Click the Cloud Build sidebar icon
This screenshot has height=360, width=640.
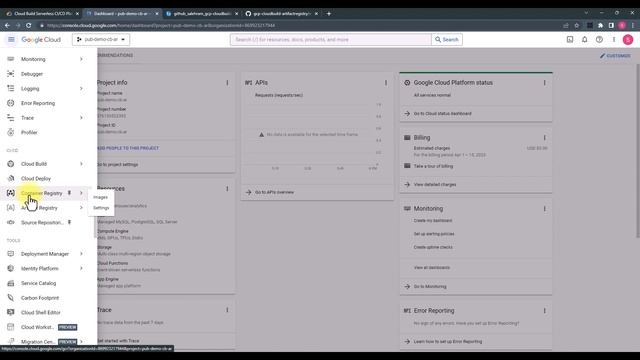point(11,164)
